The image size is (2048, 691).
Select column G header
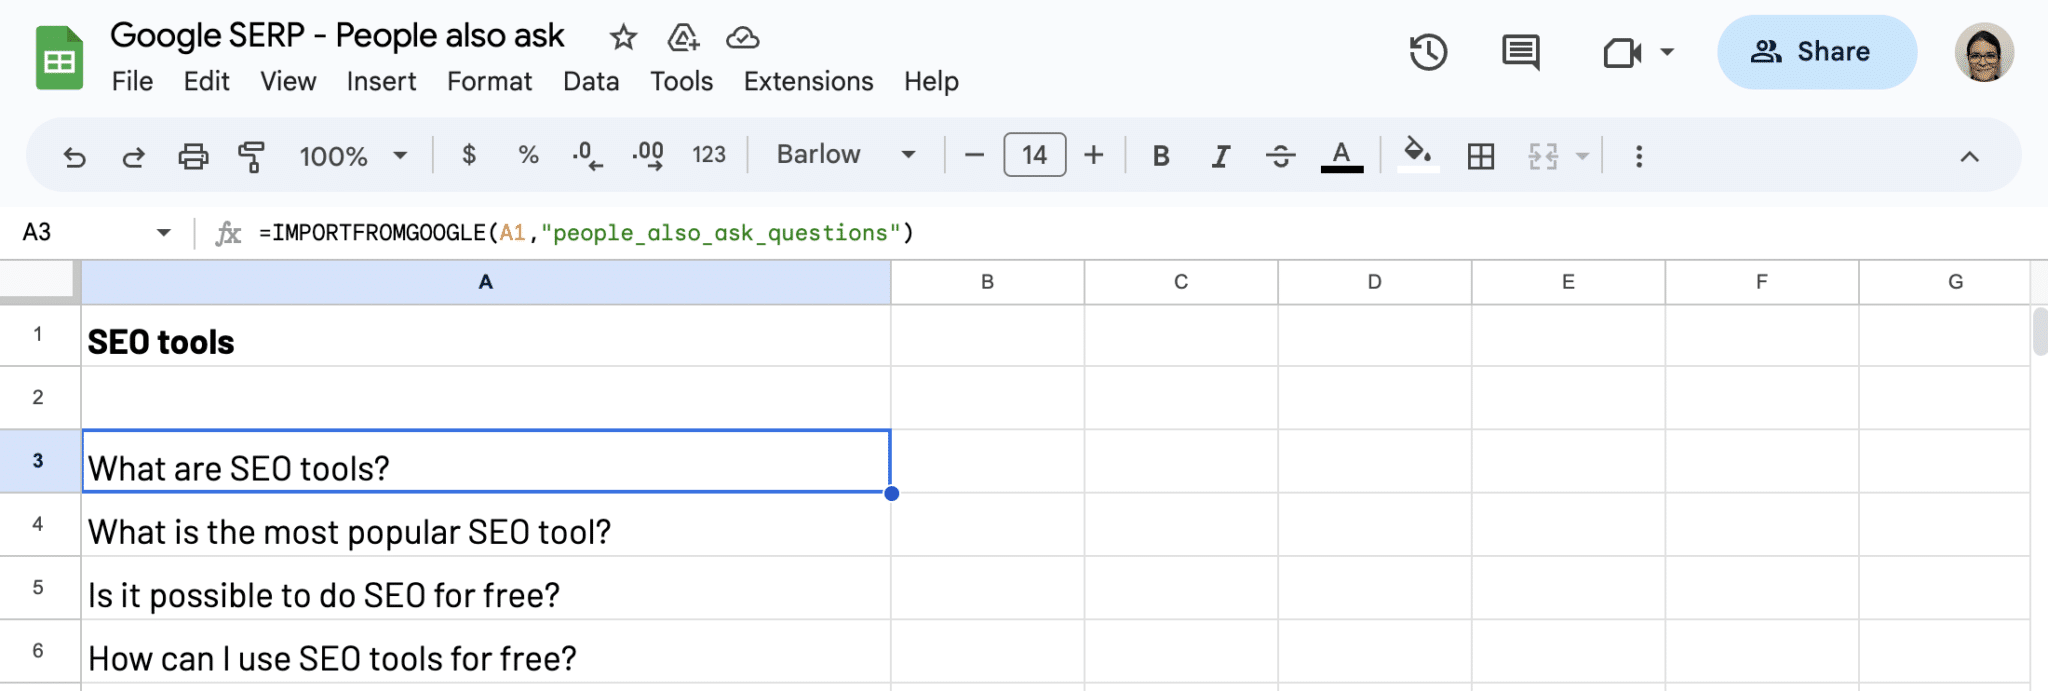[x=1945, y=282]
